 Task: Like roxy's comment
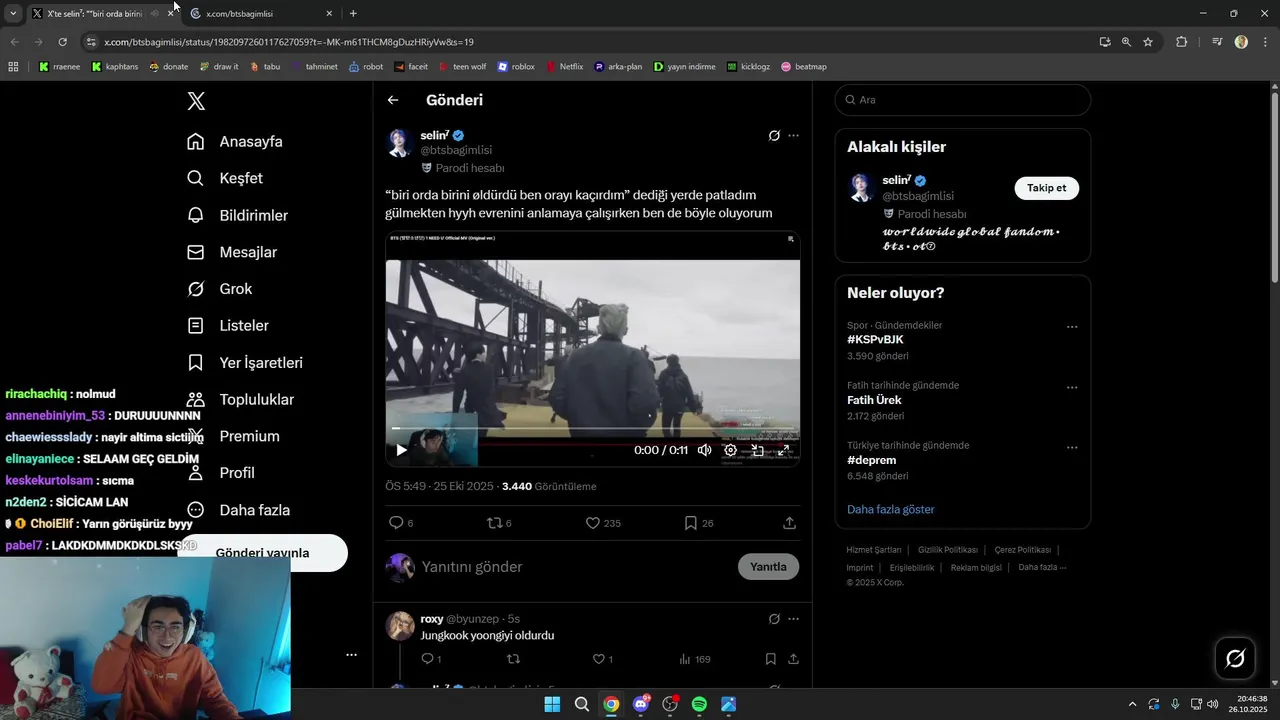(x=603, y=659)
